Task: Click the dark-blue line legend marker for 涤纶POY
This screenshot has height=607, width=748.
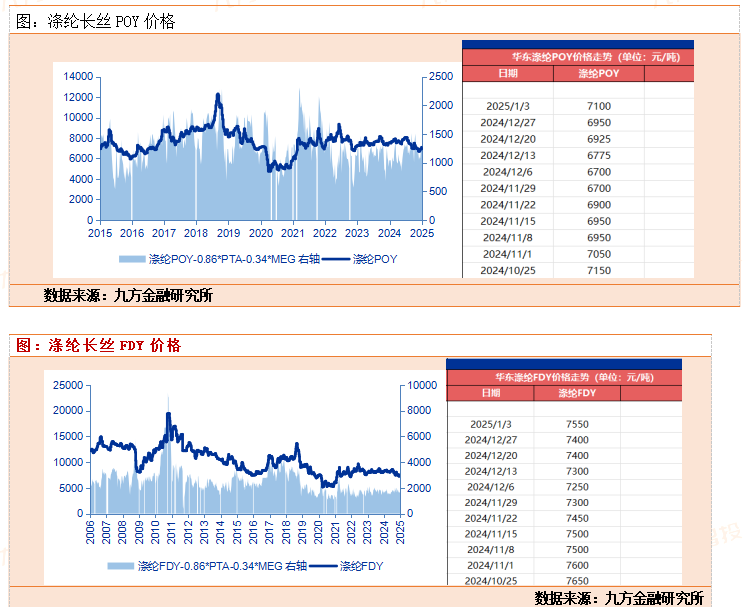Action: [x=337, y=259]
